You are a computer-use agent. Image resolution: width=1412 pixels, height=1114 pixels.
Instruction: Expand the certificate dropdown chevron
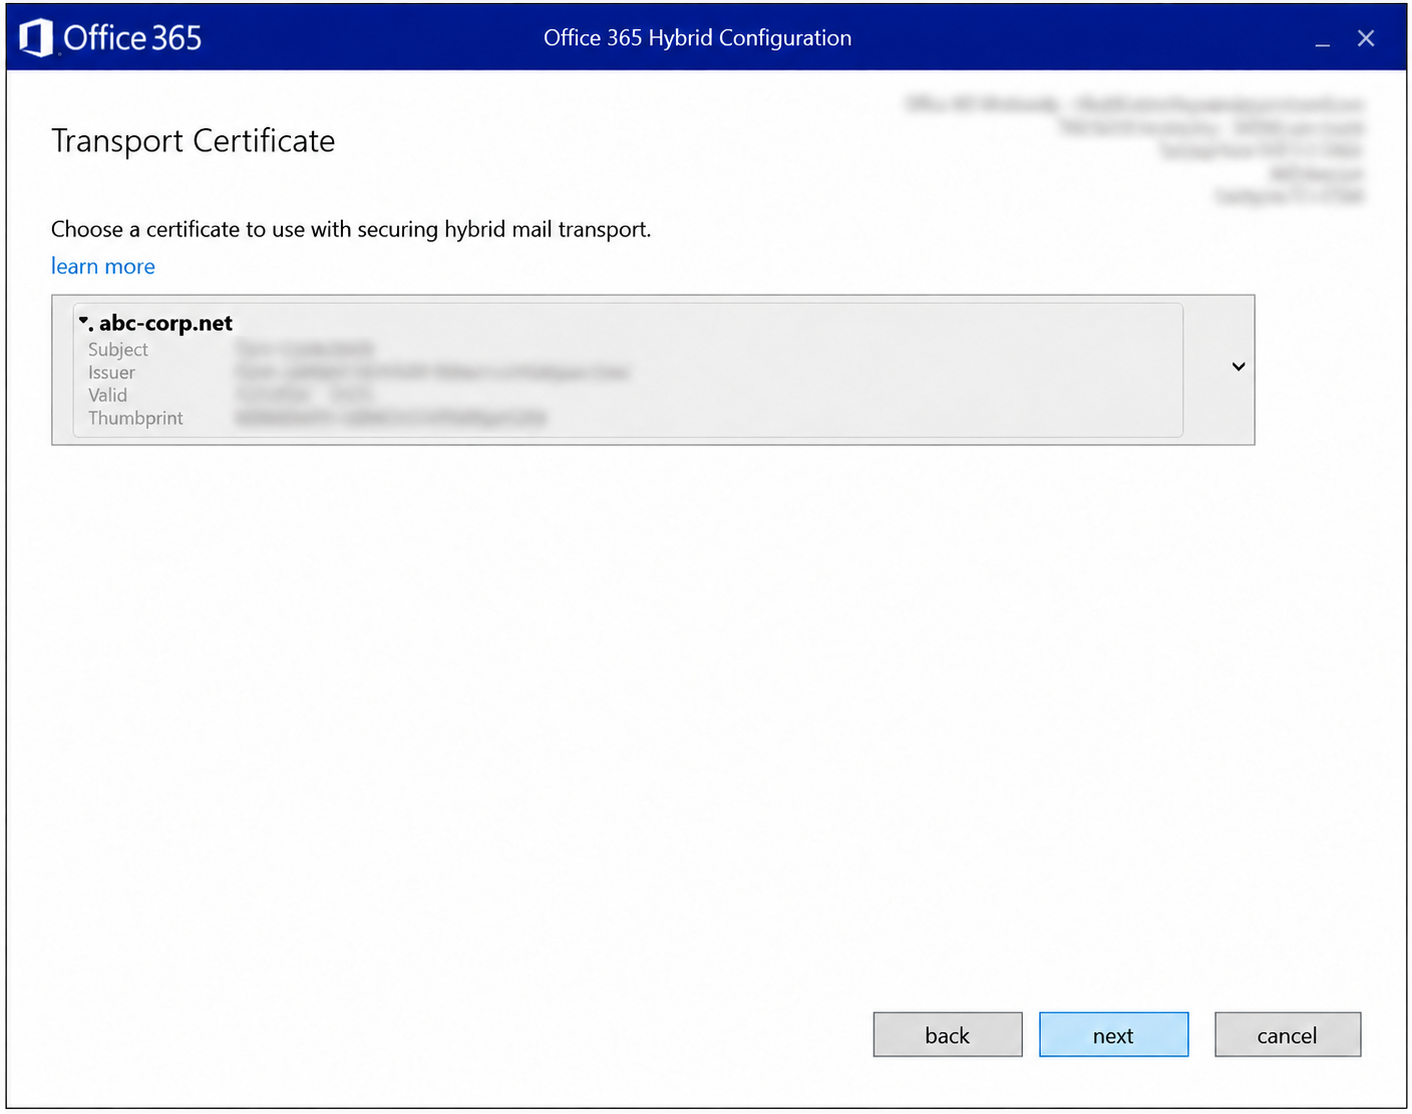(x=1238, y=366)
